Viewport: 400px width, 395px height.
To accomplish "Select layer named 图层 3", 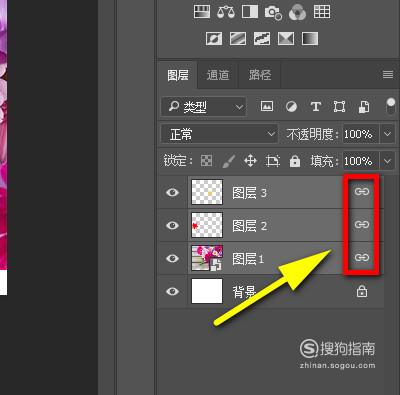I will (249, 193).
